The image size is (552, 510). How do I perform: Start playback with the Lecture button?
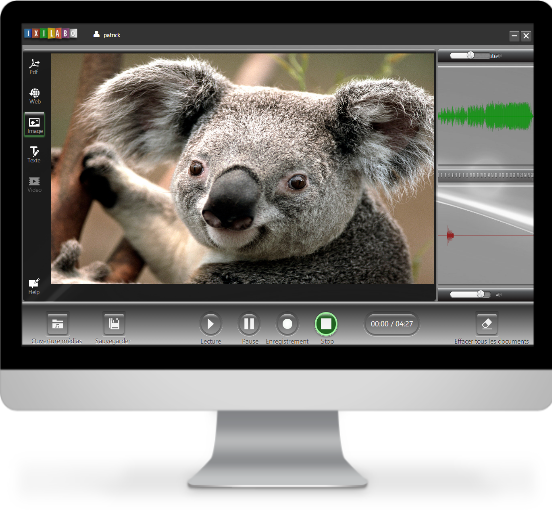pos(211,323)
